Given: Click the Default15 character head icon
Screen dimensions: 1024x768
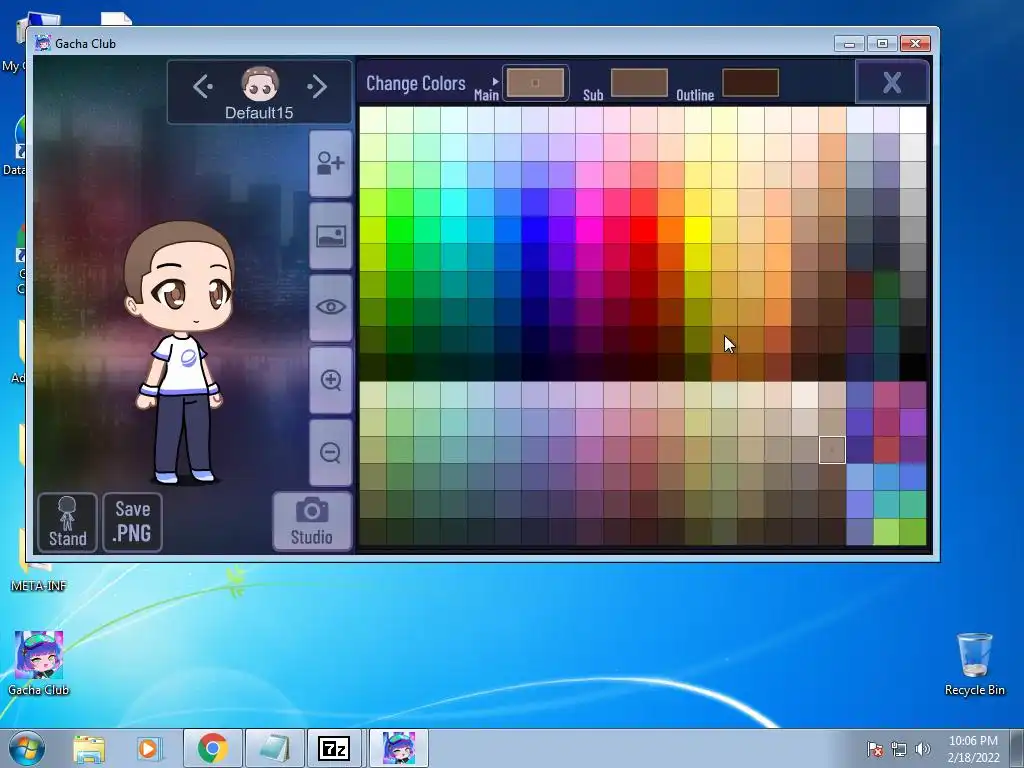Looking at the screenshot, I should [260, 84].
